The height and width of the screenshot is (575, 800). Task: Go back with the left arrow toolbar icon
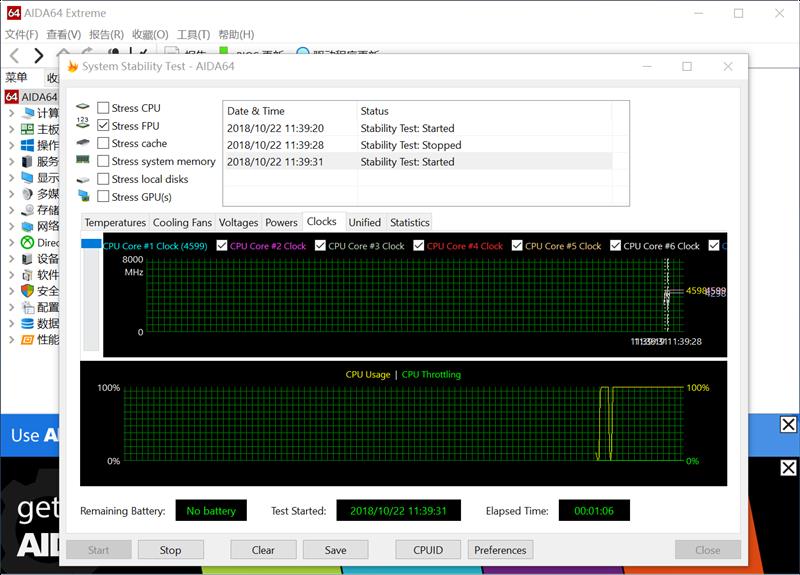14,55
